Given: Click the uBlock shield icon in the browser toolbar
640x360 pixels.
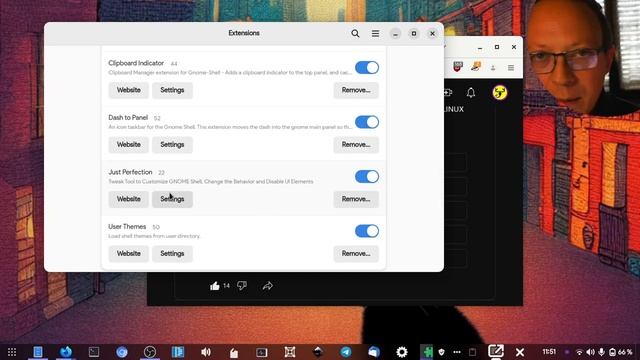Looking at the screenshot, I should (458, 67).
